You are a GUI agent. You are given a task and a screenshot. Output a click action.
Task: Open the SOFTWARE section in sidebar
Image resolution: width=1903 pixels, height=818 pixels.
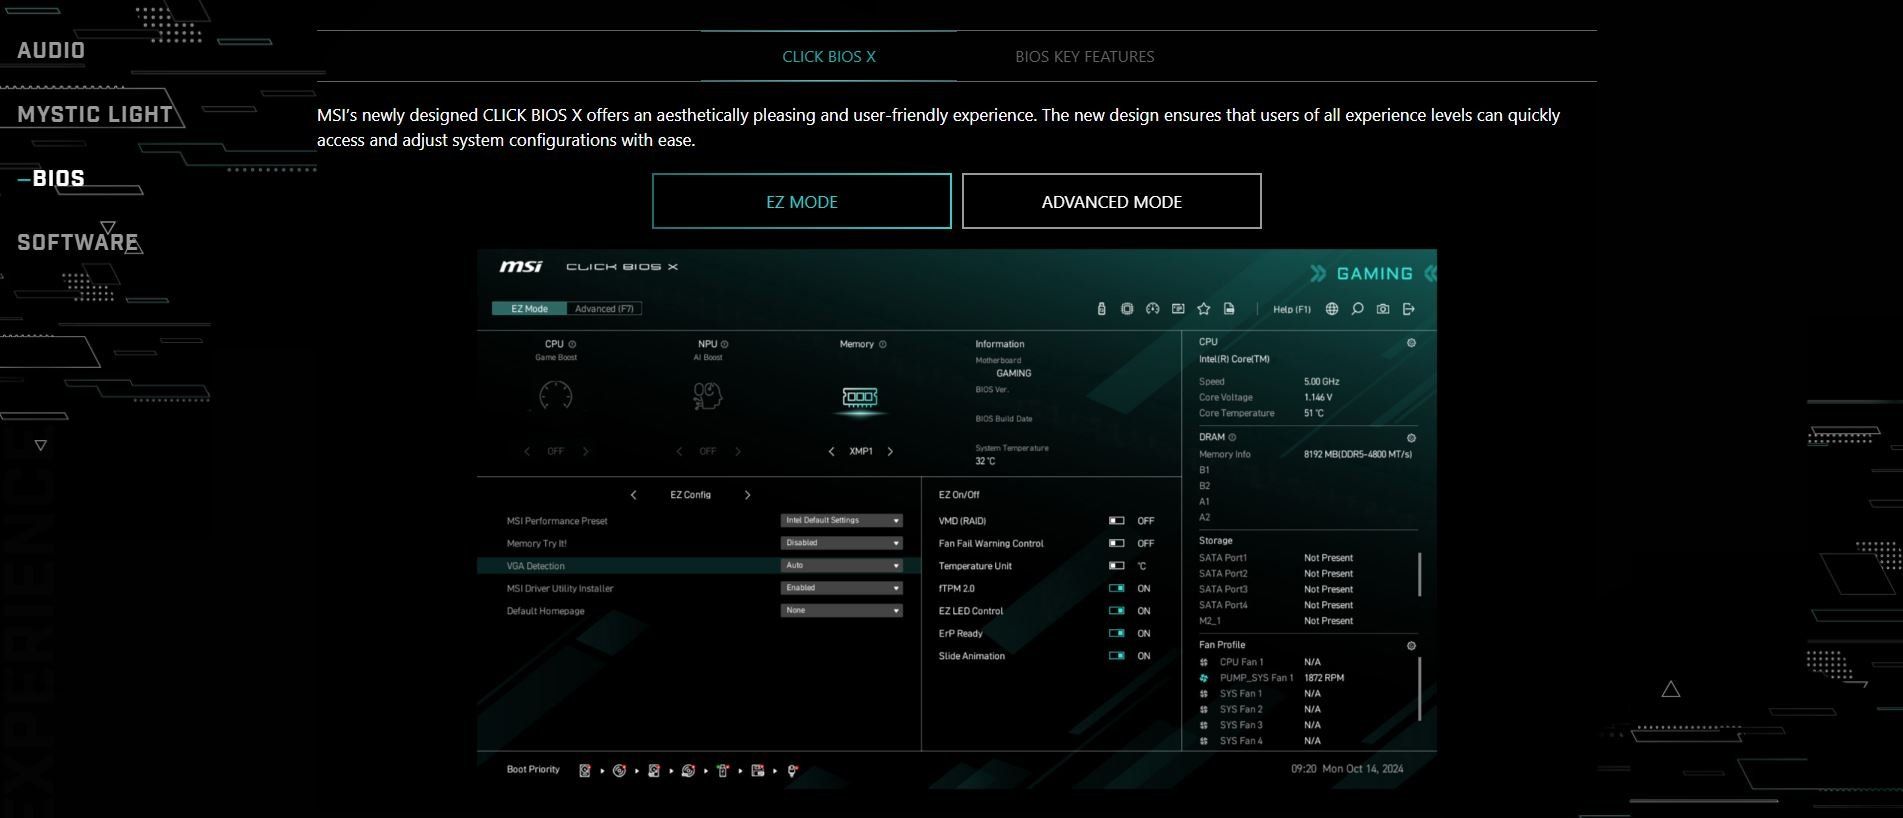coord(78,242)
